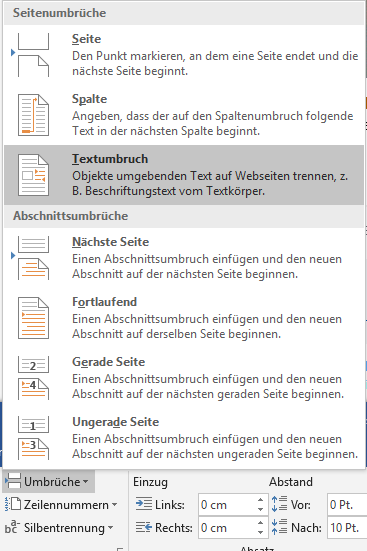
Task: Click the description 'Abschnitt auf der nächsten Seite beginnen.'
Action: pos(185,274)
